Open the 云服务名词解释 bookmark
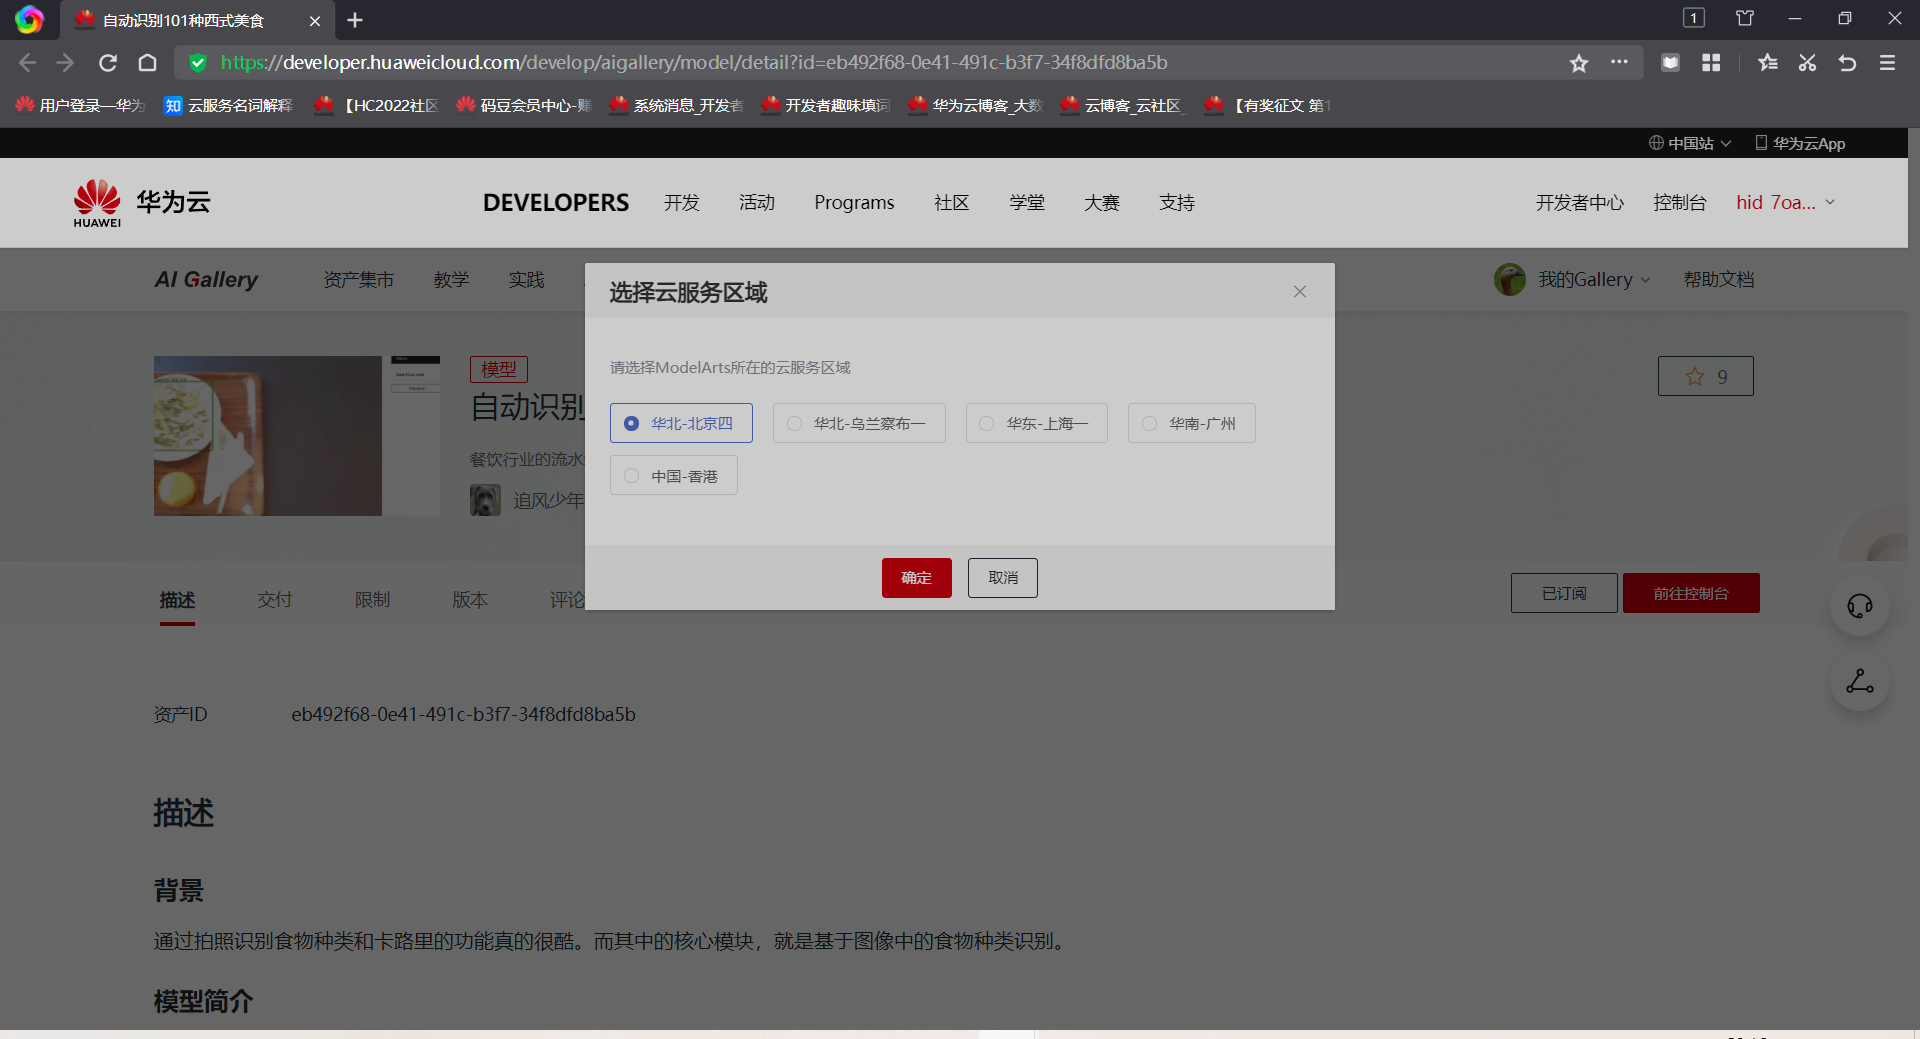 coord(229,105)
